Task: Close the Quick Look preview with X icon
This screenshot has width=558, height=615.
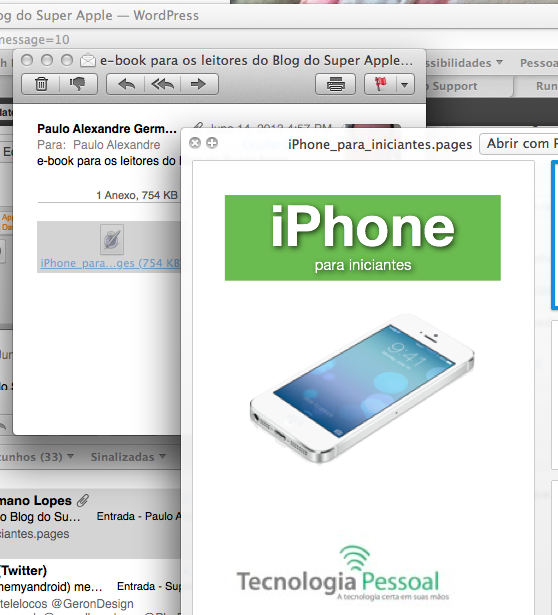Action: tap(194, 143)
